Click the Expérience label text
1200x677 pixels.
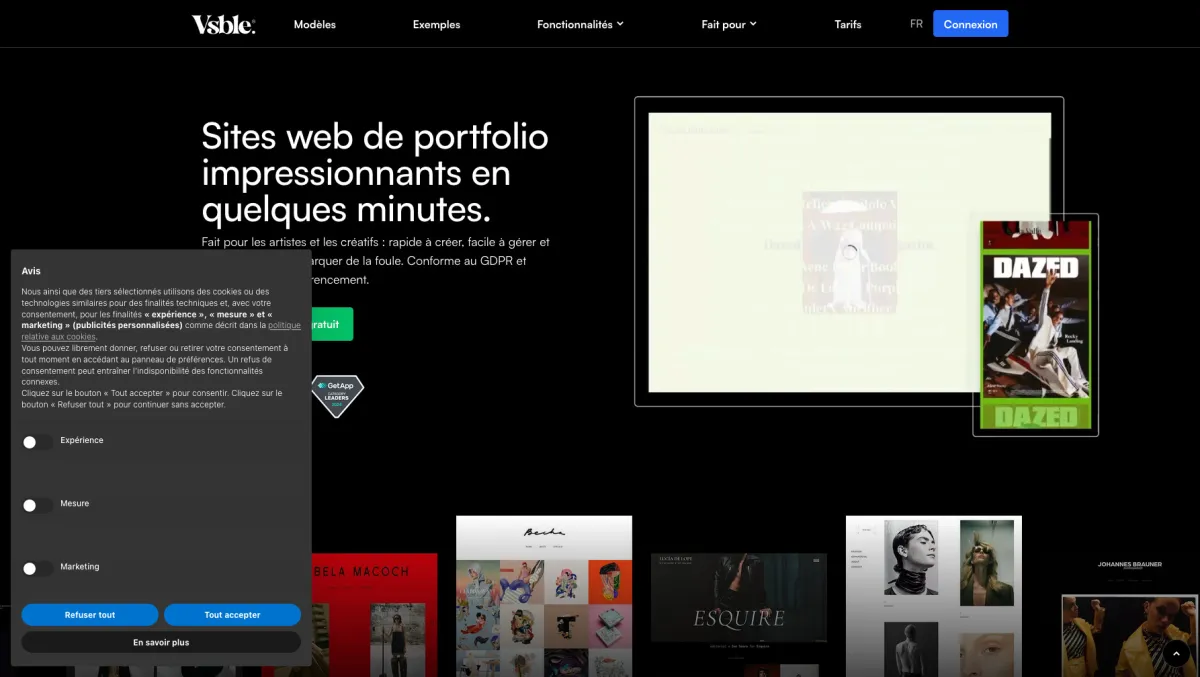click(82, 440)
